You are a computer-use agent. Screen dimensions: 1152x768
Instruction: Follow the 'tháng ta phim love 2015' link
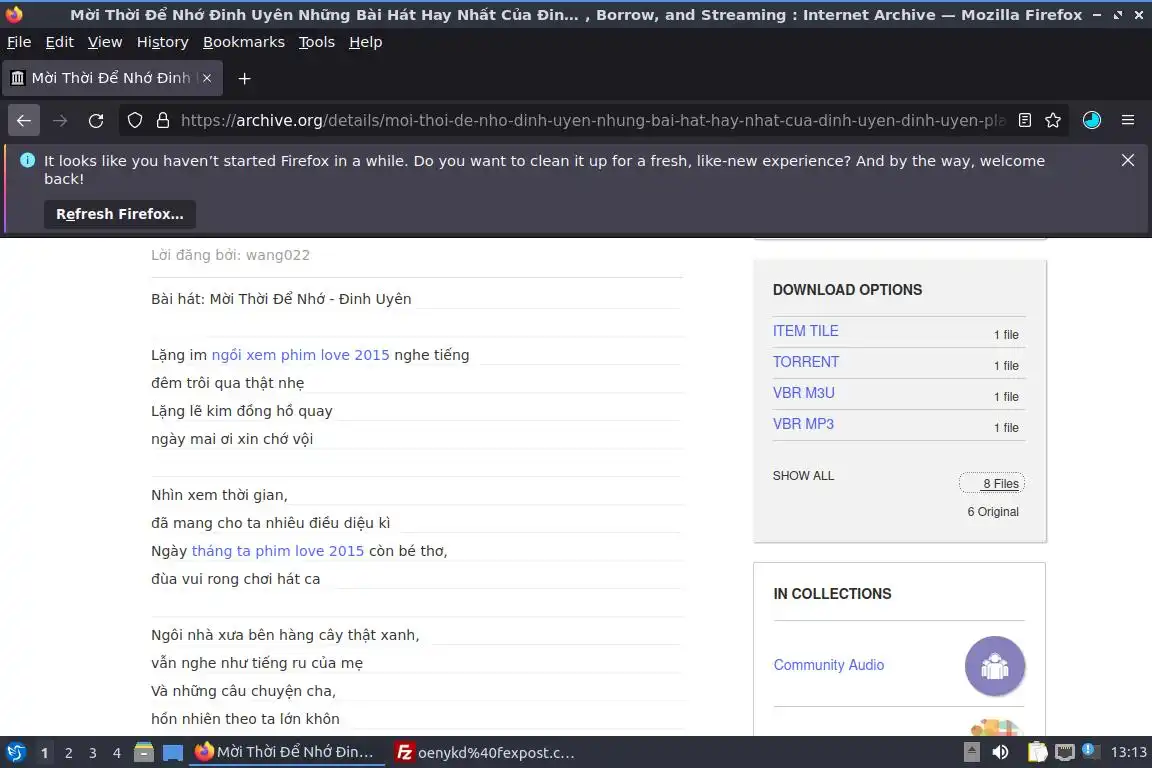pyautogui.click(x=278, y=551)
